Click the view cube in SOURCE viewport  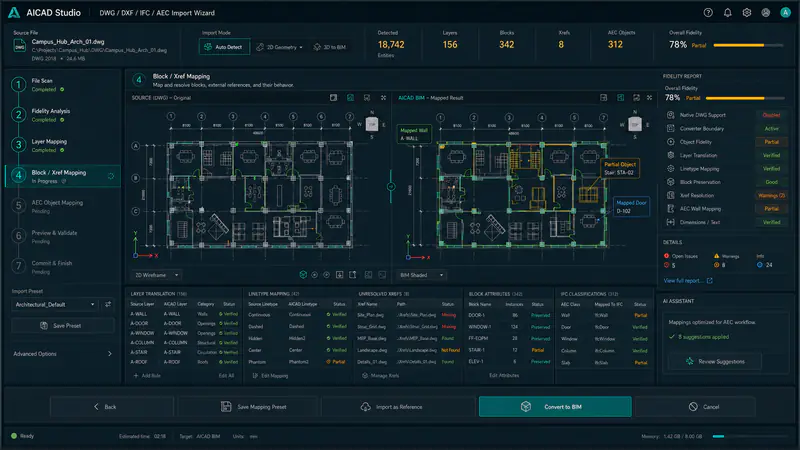click(x=372, y=124)
